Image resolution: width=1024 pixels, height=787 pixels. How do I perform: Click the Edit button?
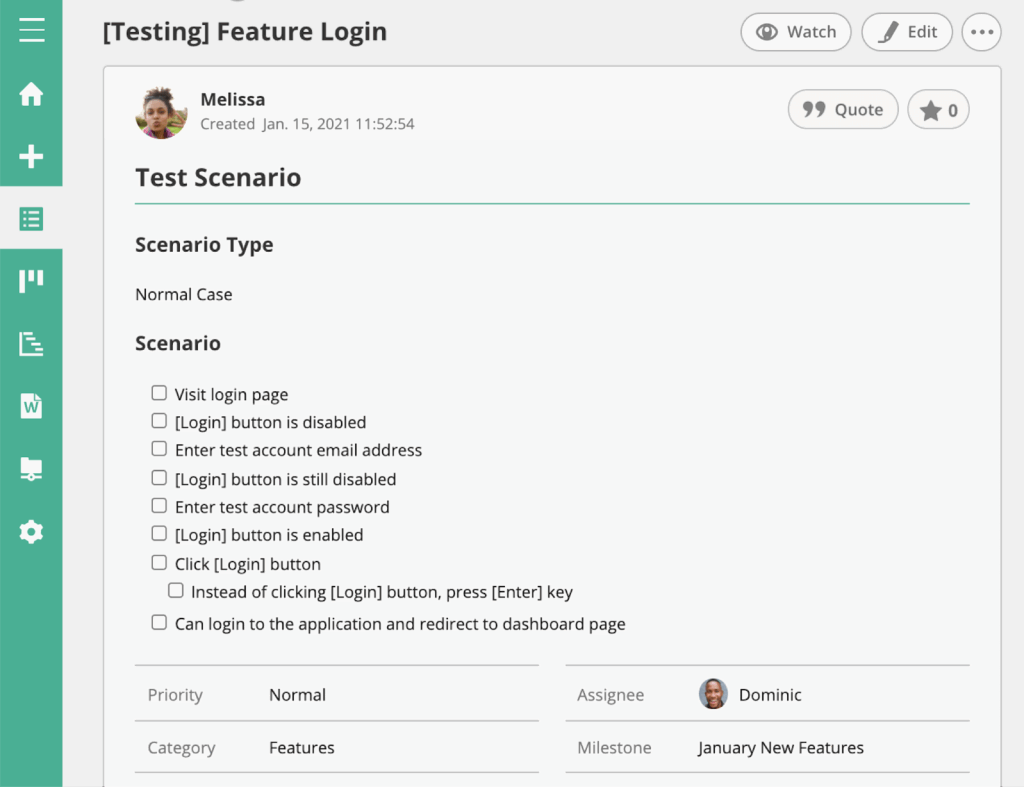[907, 32]
